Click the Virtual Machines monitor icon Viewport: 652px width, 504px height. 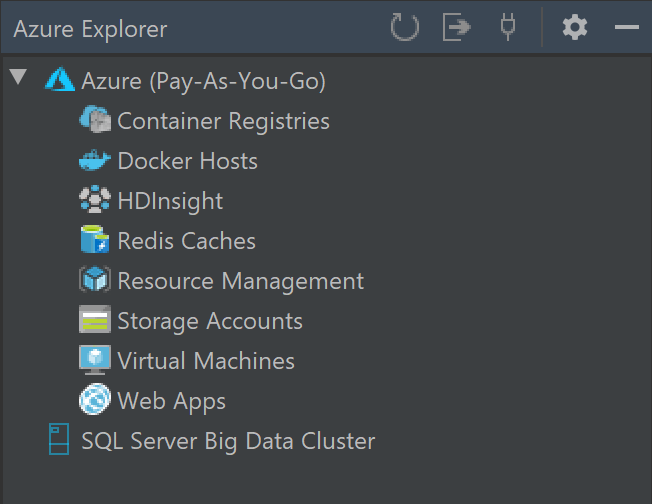coord(95,360)
